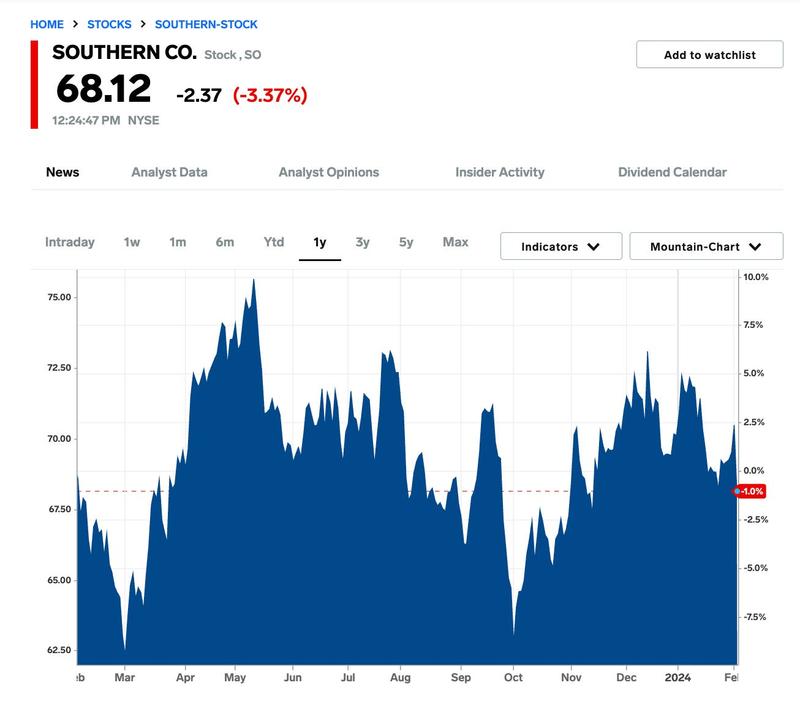800x701 pixels.
Task: Click the 65.00 y-axis label
Action: [59, 580]
